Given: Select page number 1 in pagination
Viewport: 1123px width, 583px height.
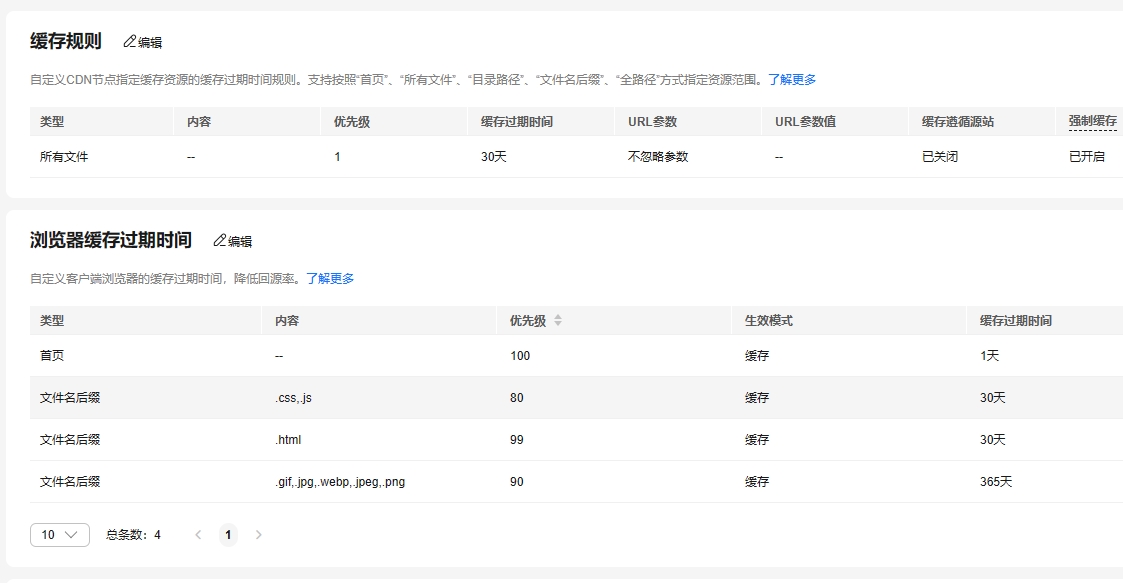Looking at the screenshot, I should coord(228,535).
